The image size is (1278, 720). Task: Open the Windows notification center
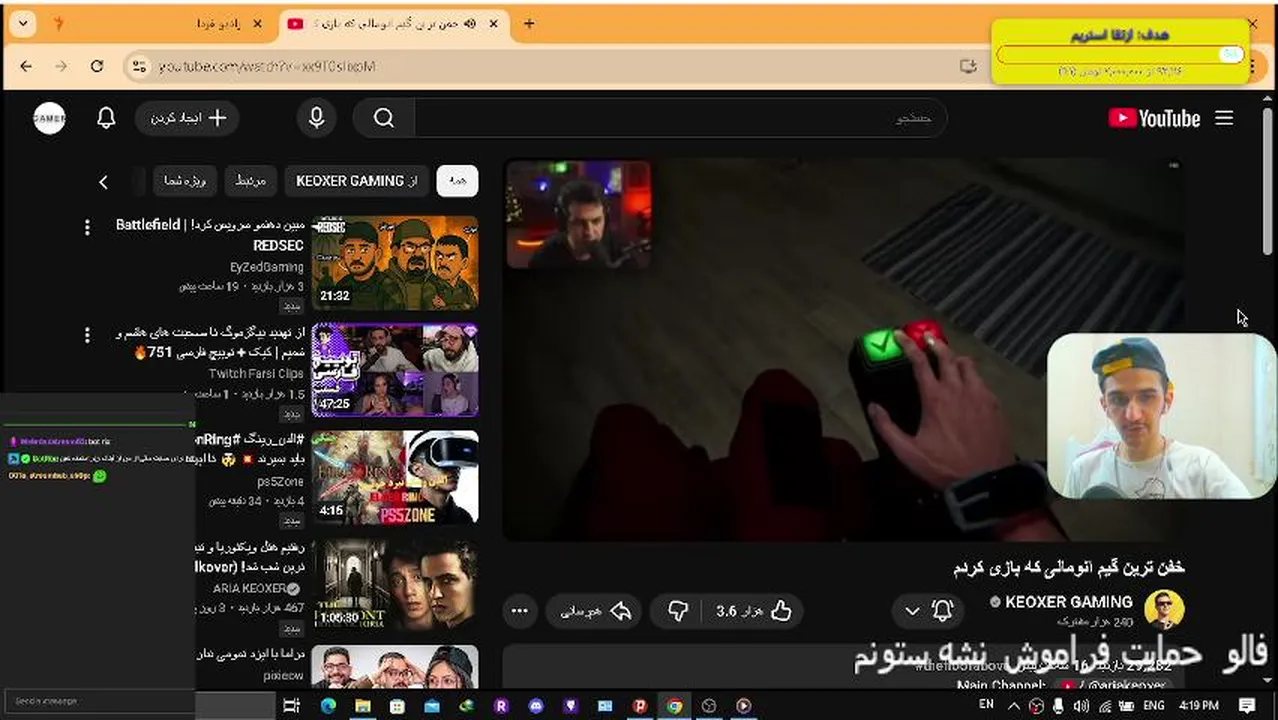[x=1246, y=706]
